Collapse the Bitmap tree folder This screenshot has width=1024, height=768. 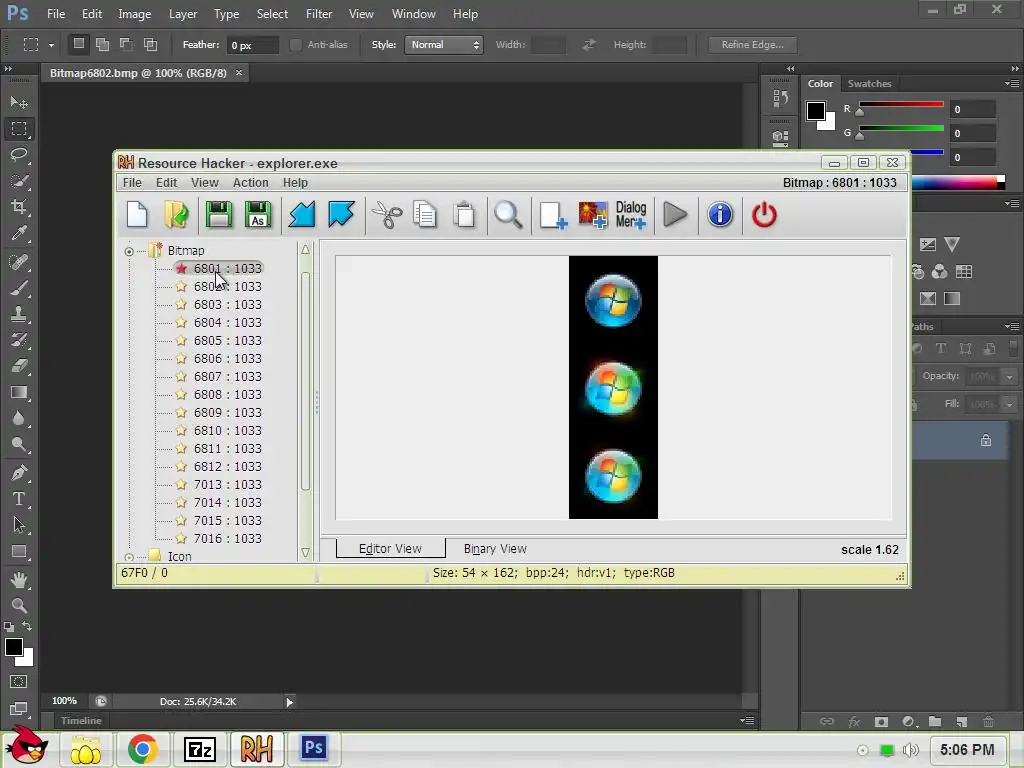pos(129,251)
